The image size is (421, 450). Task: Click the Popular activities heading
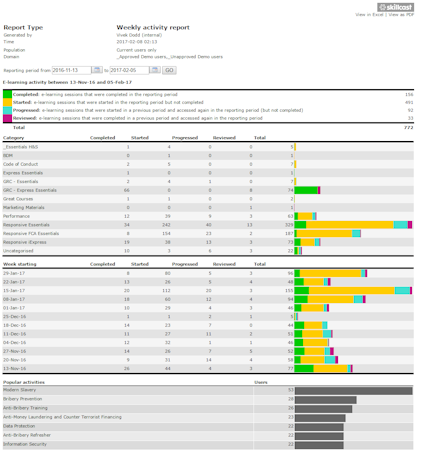[24, 382]
